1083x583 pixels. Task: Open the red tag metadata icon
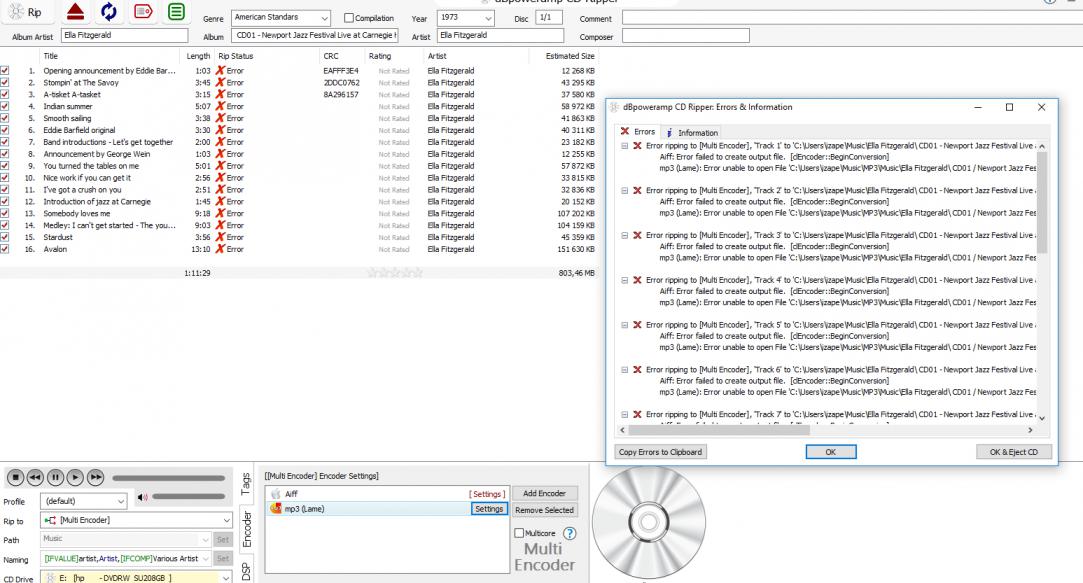(x=142, y=12)
